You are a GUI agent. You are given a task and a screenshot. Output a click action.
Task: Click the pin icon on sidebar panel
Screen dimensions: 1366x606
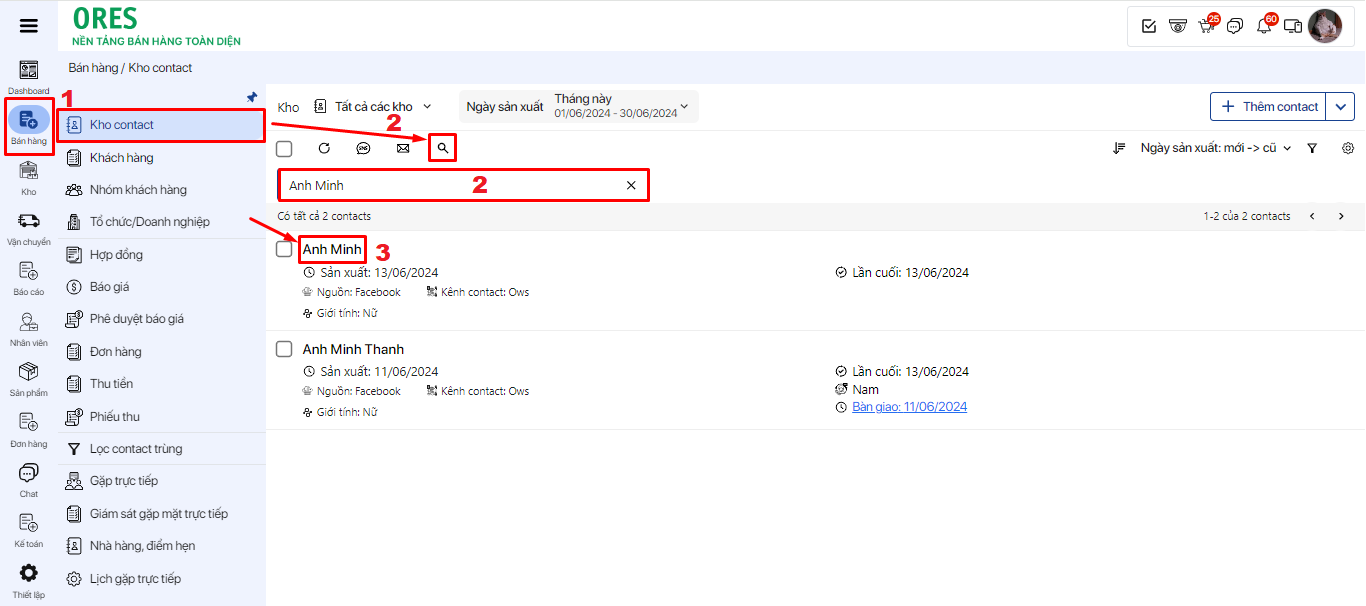coord(252,97)
